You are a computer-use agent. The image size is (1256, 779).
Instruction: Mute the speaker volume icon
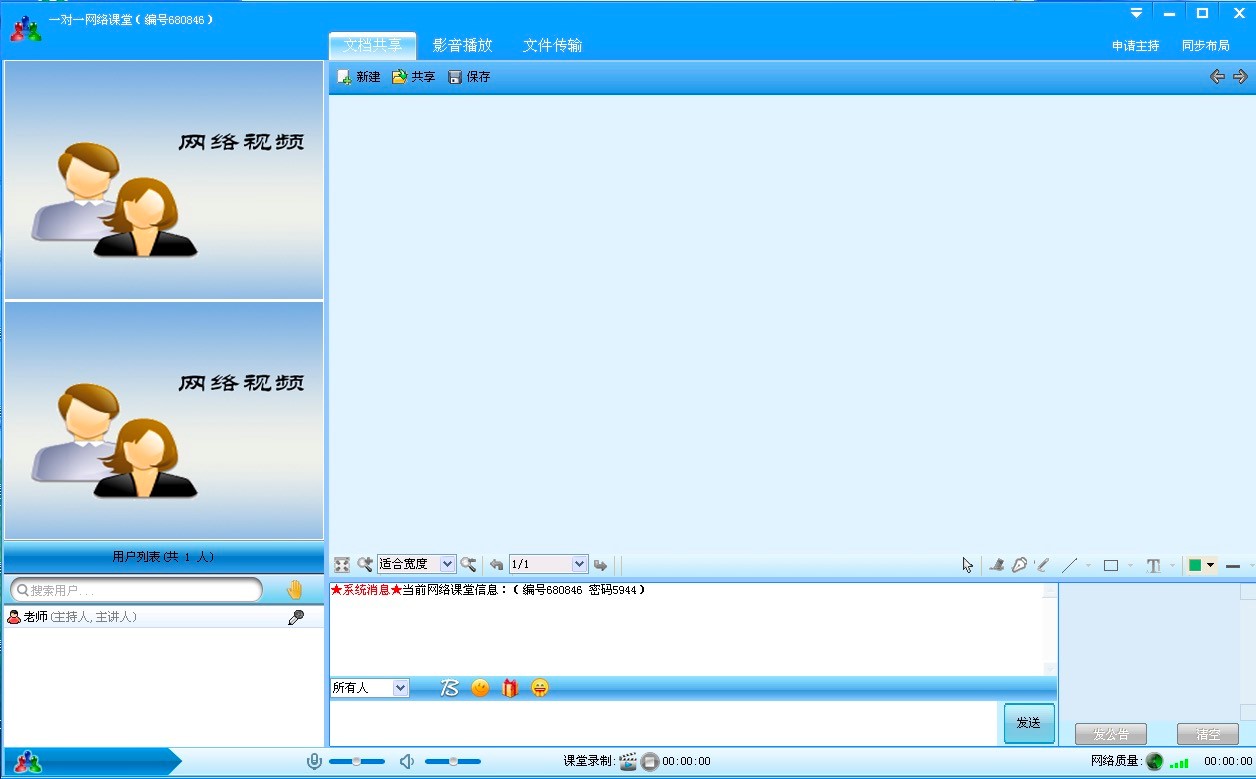tap(407, 762)
